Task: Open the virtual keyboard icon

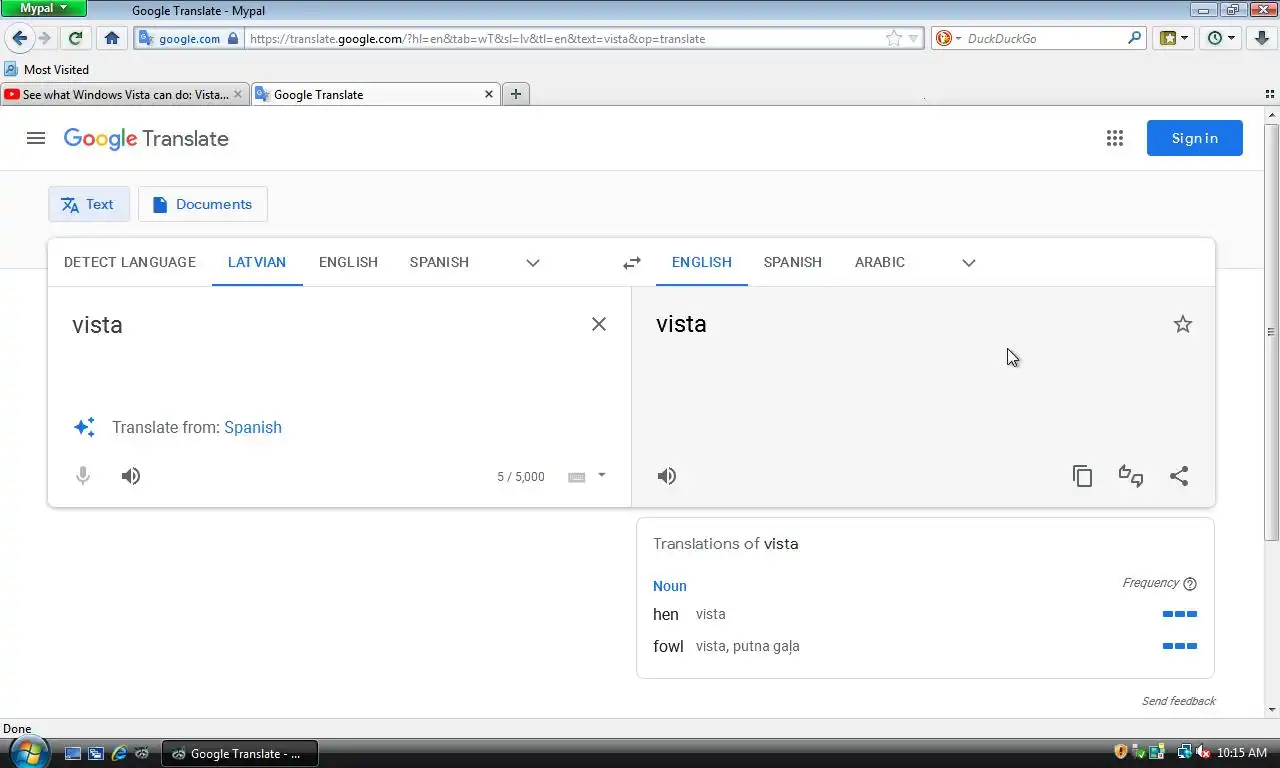Action: click(x=577, y=477)
